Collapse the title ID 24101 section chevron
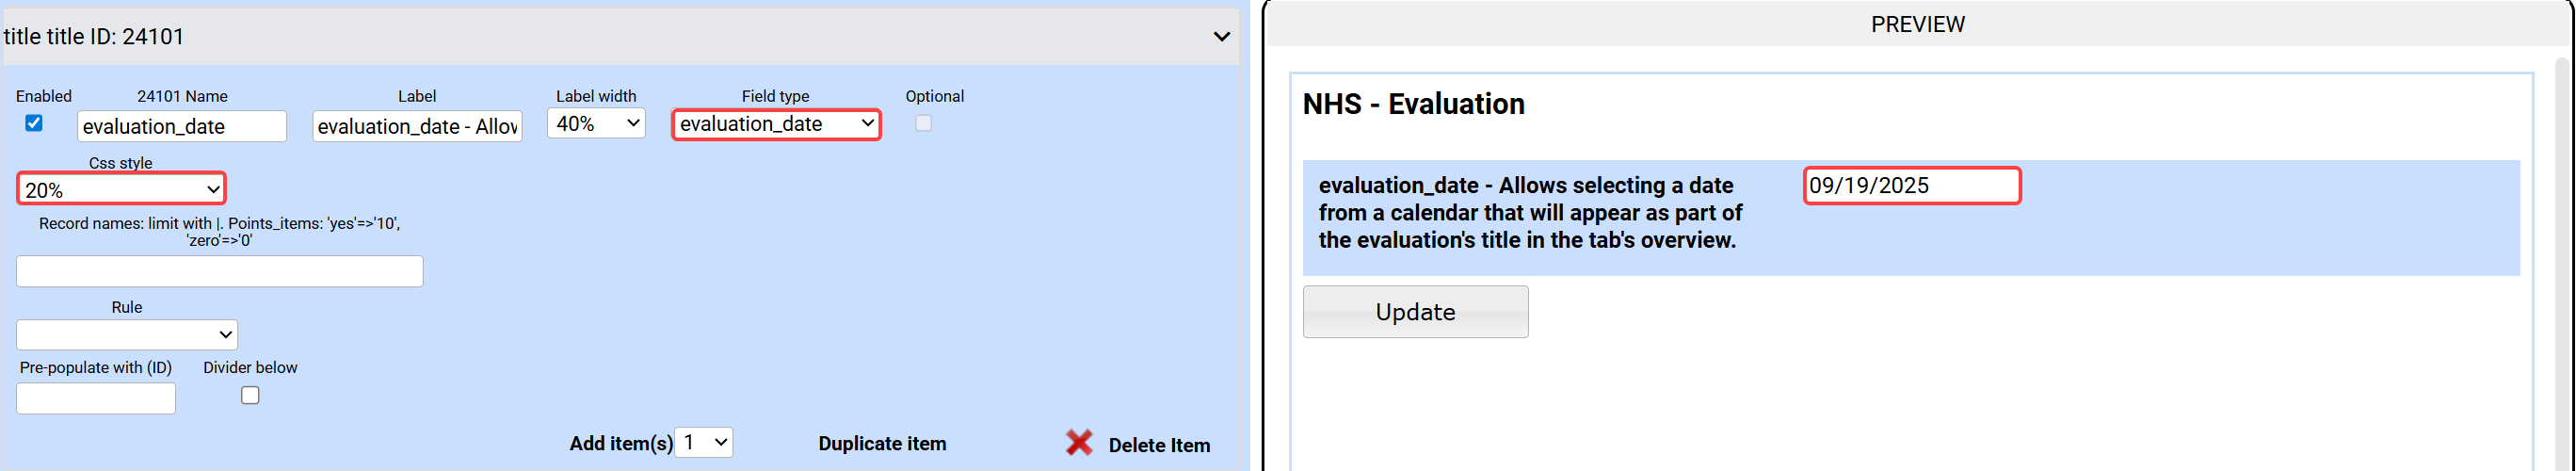 coord(1221,37)
